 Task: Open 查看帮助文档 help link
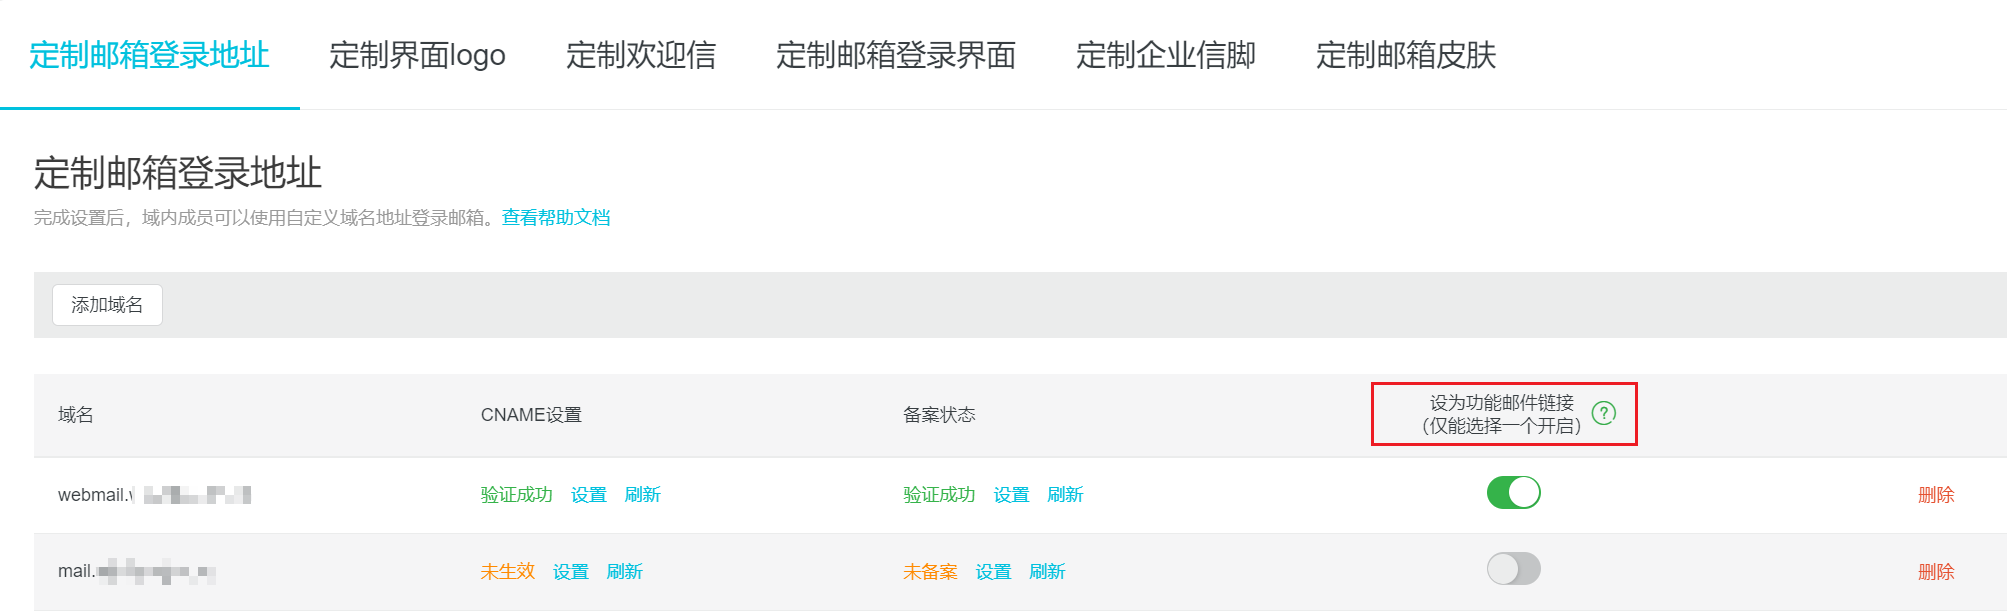555,217
